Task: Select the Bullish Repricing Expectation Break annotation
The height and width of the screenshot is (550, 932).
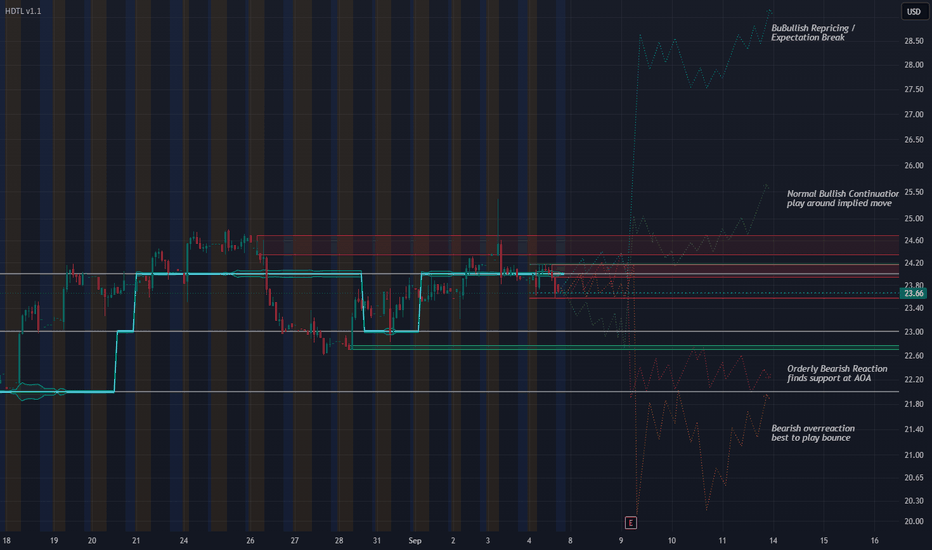Action: coord(813,33)
